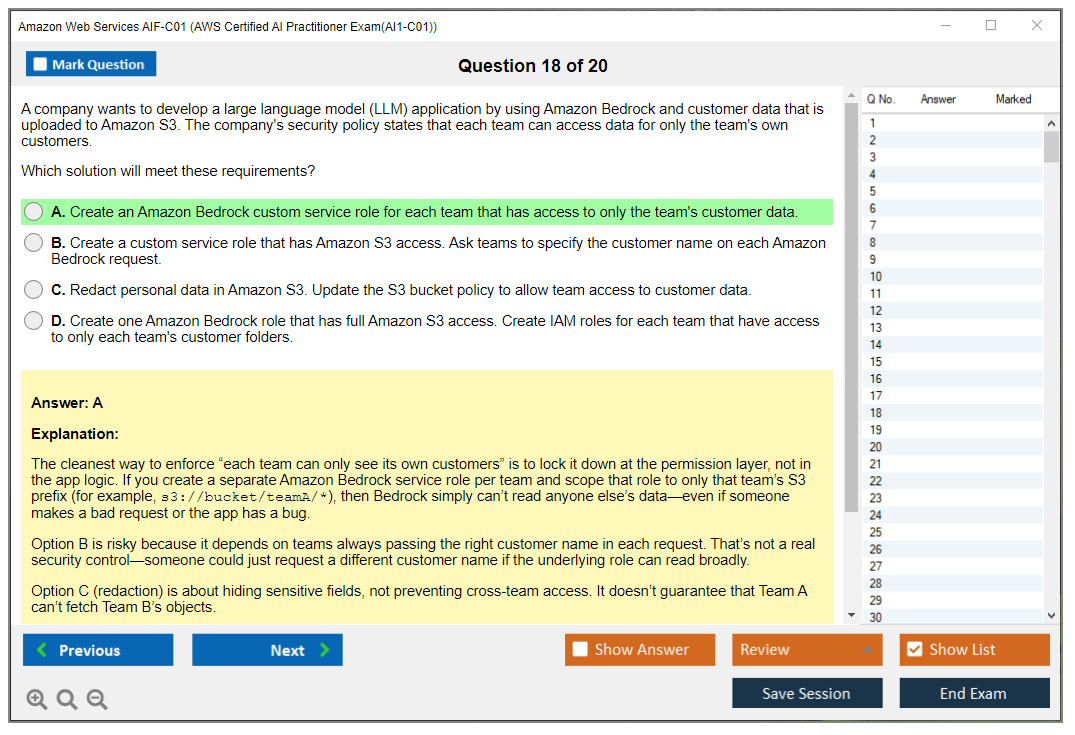Click the magnifier-plus zoom in icon
The width and height of the screenshot is (1075, 735).
(37, 699)
